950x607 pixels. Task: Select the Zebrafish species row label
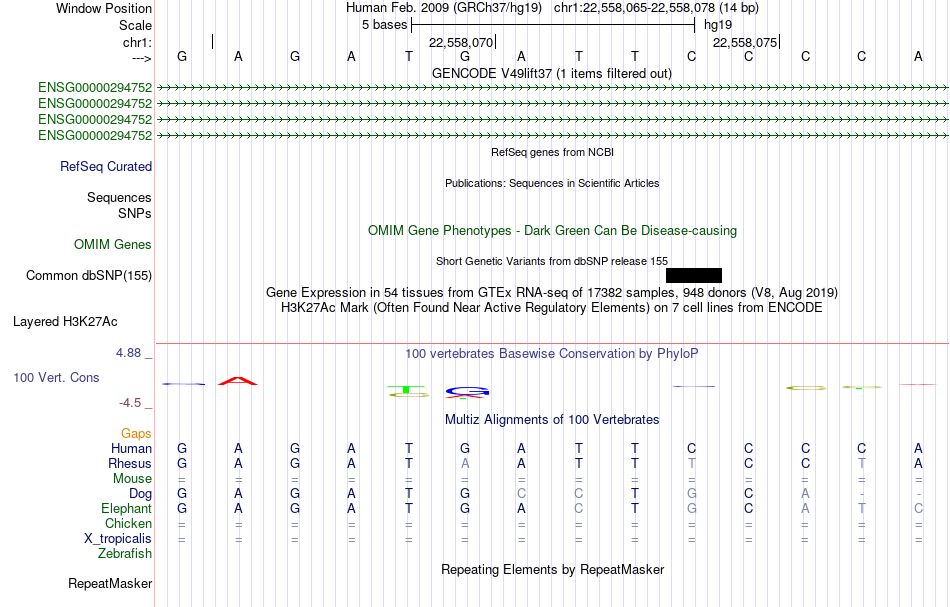click(125, 553)
